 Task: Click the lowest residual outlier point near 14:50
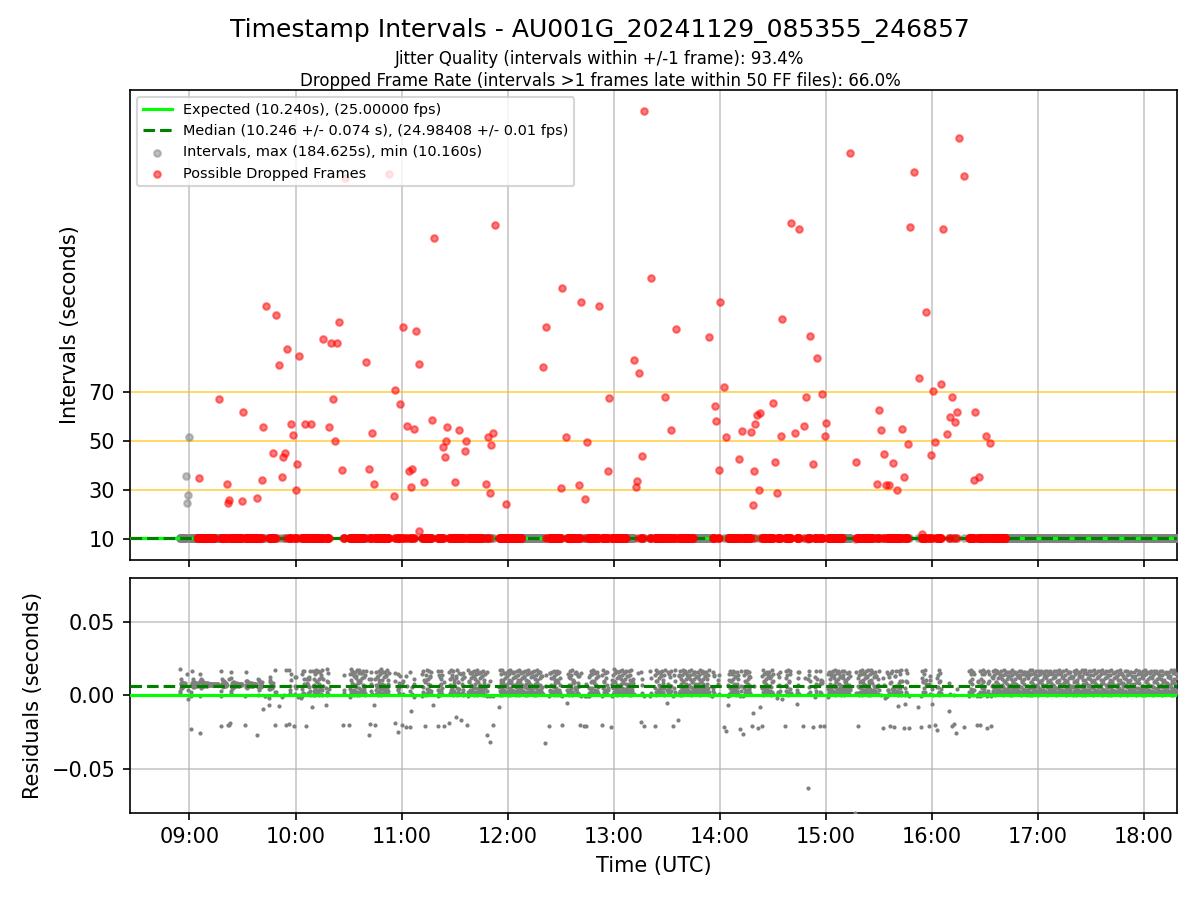[808, 788]
